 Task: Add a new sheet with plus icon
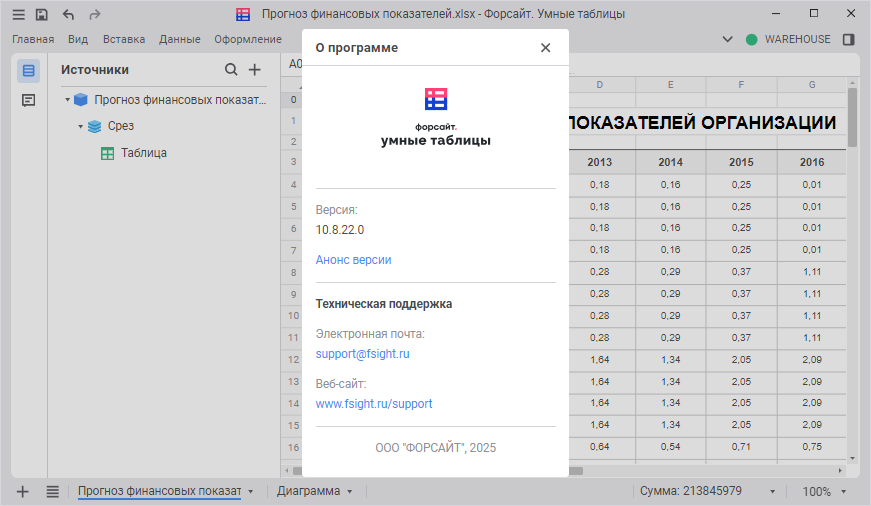pyautogui.click(x=23, y=492)
